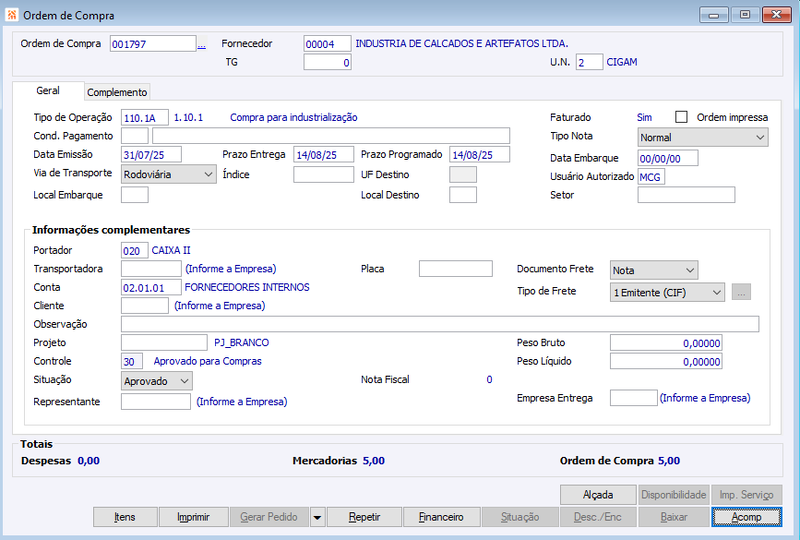Click the Acomp button
The width and height of the screenshot is (800, 540).
746,517
